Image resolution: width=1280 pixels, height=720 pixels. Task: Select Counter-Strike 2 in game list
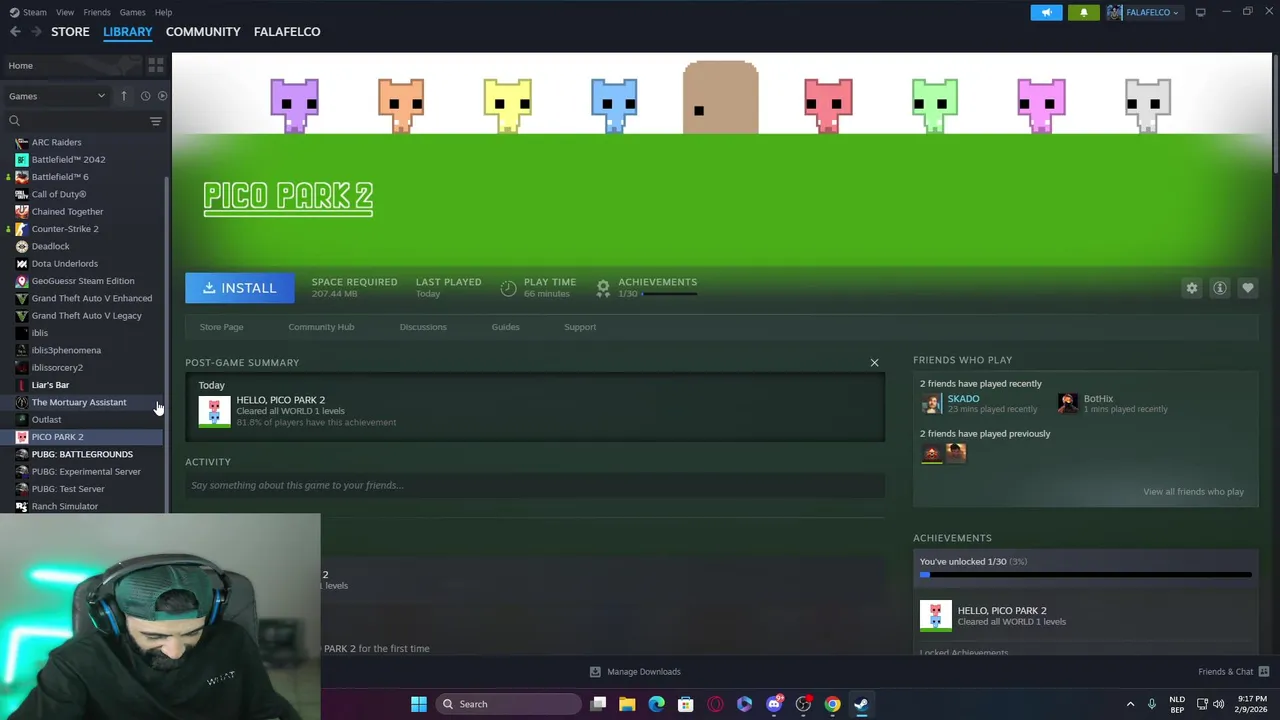click(x=84, y=229)
